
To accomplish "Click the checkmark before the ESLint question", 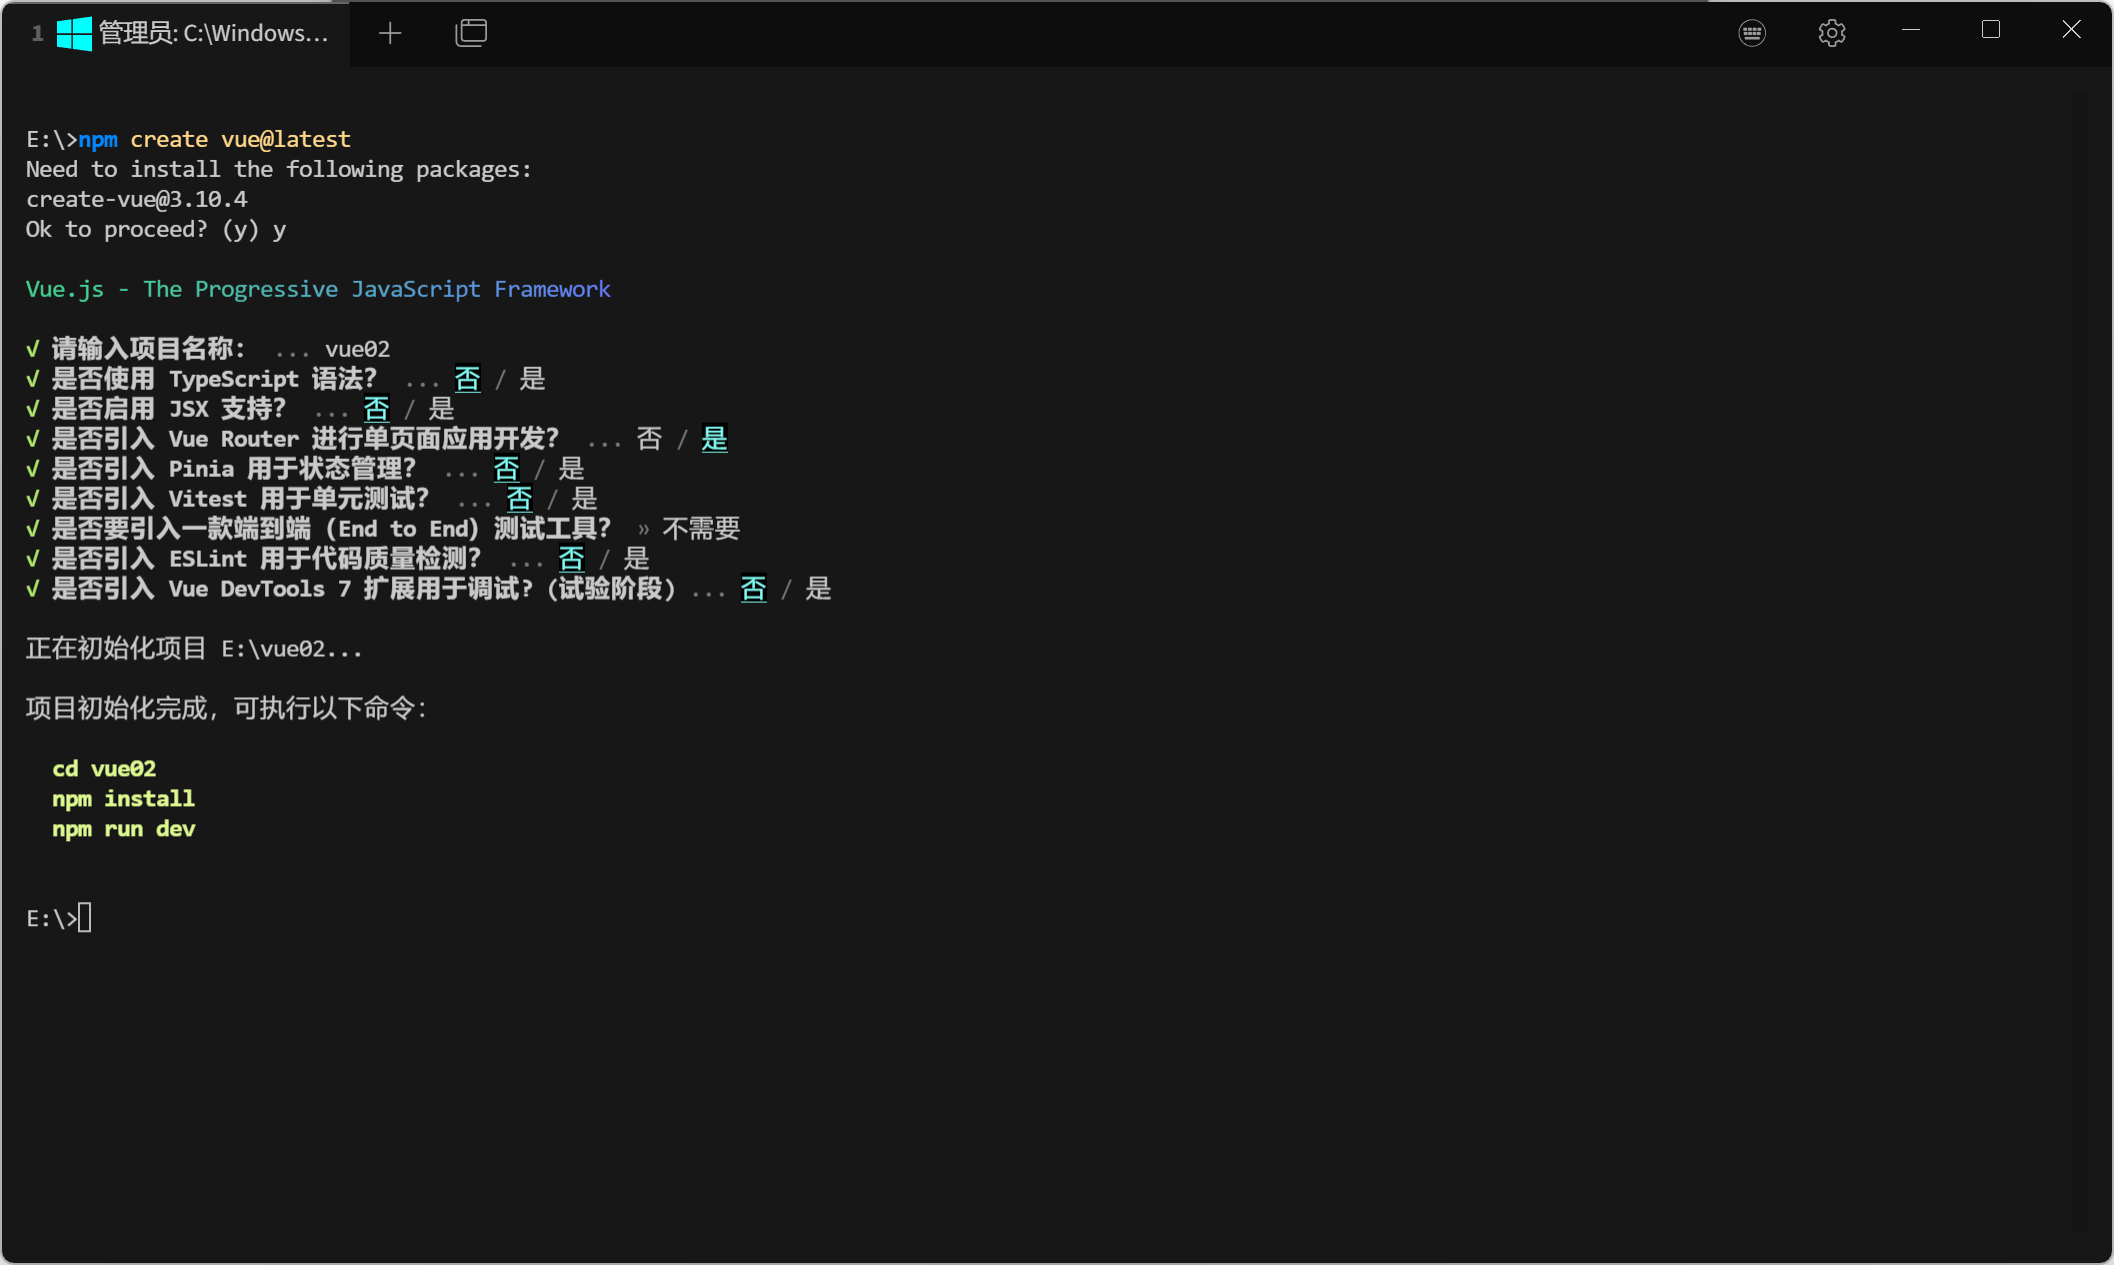I will coord(33,558).
